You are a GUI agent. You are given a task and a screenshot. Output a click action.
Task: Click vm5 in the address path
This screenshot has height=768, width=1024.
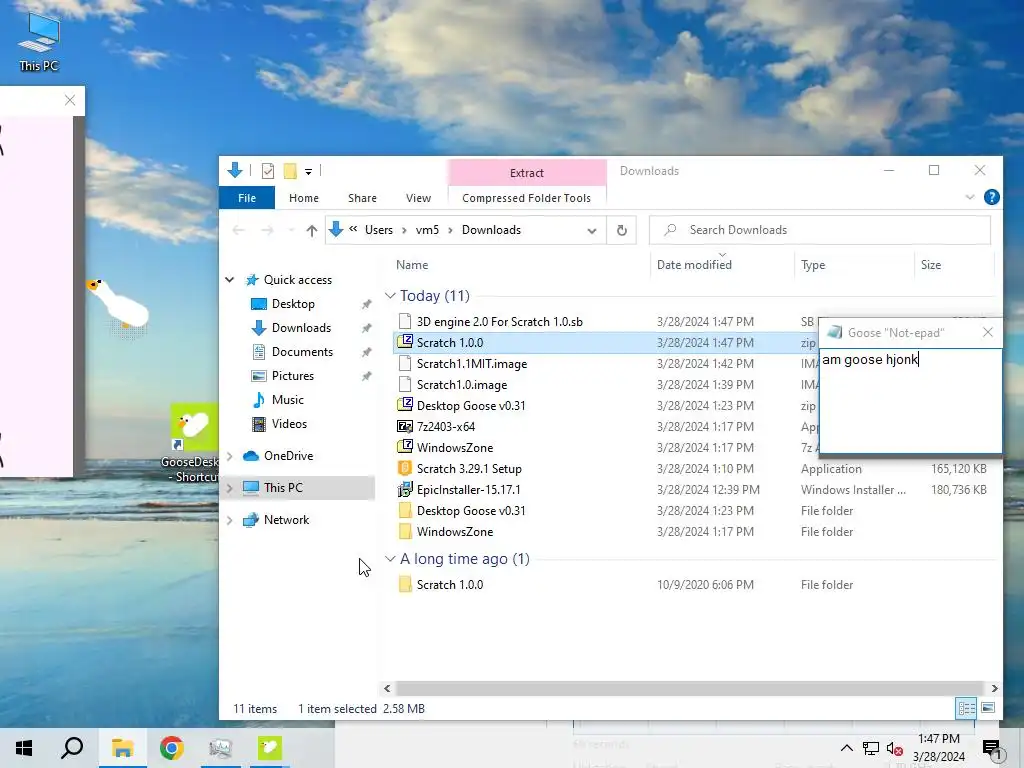coord(427,230)
